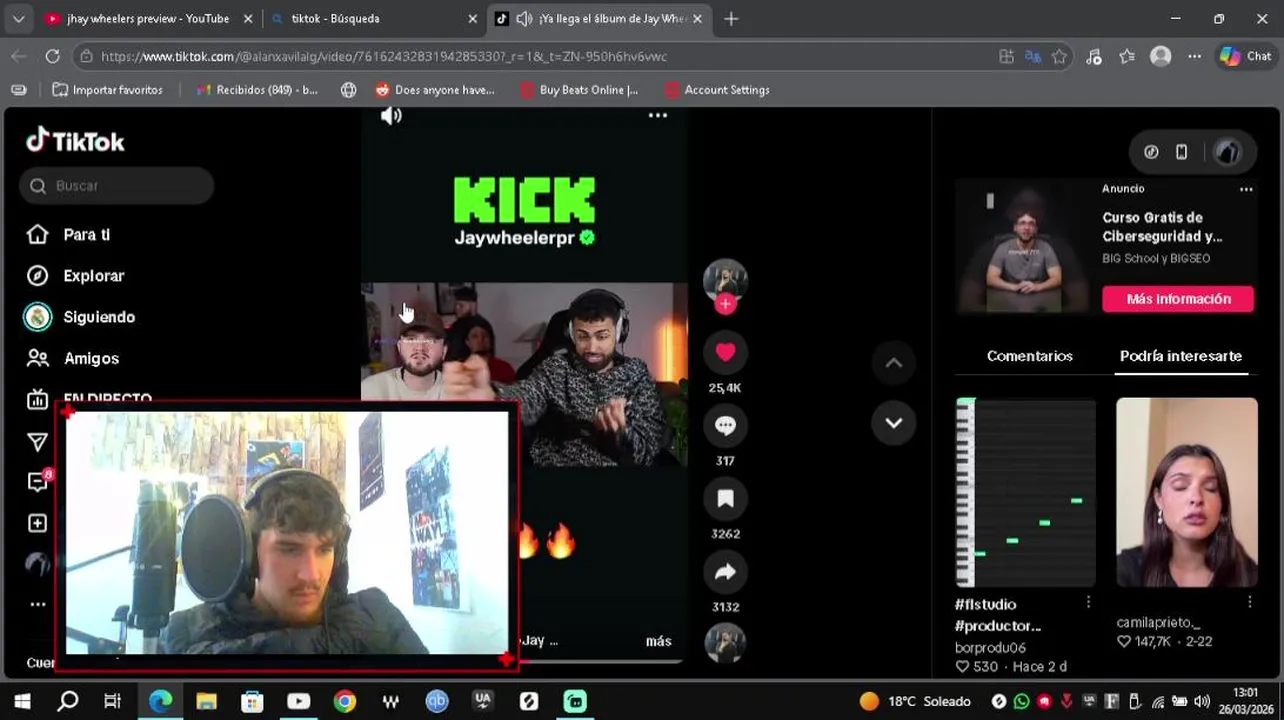
Task: Open the Copilot Chat button
Action: (1246, 57)
